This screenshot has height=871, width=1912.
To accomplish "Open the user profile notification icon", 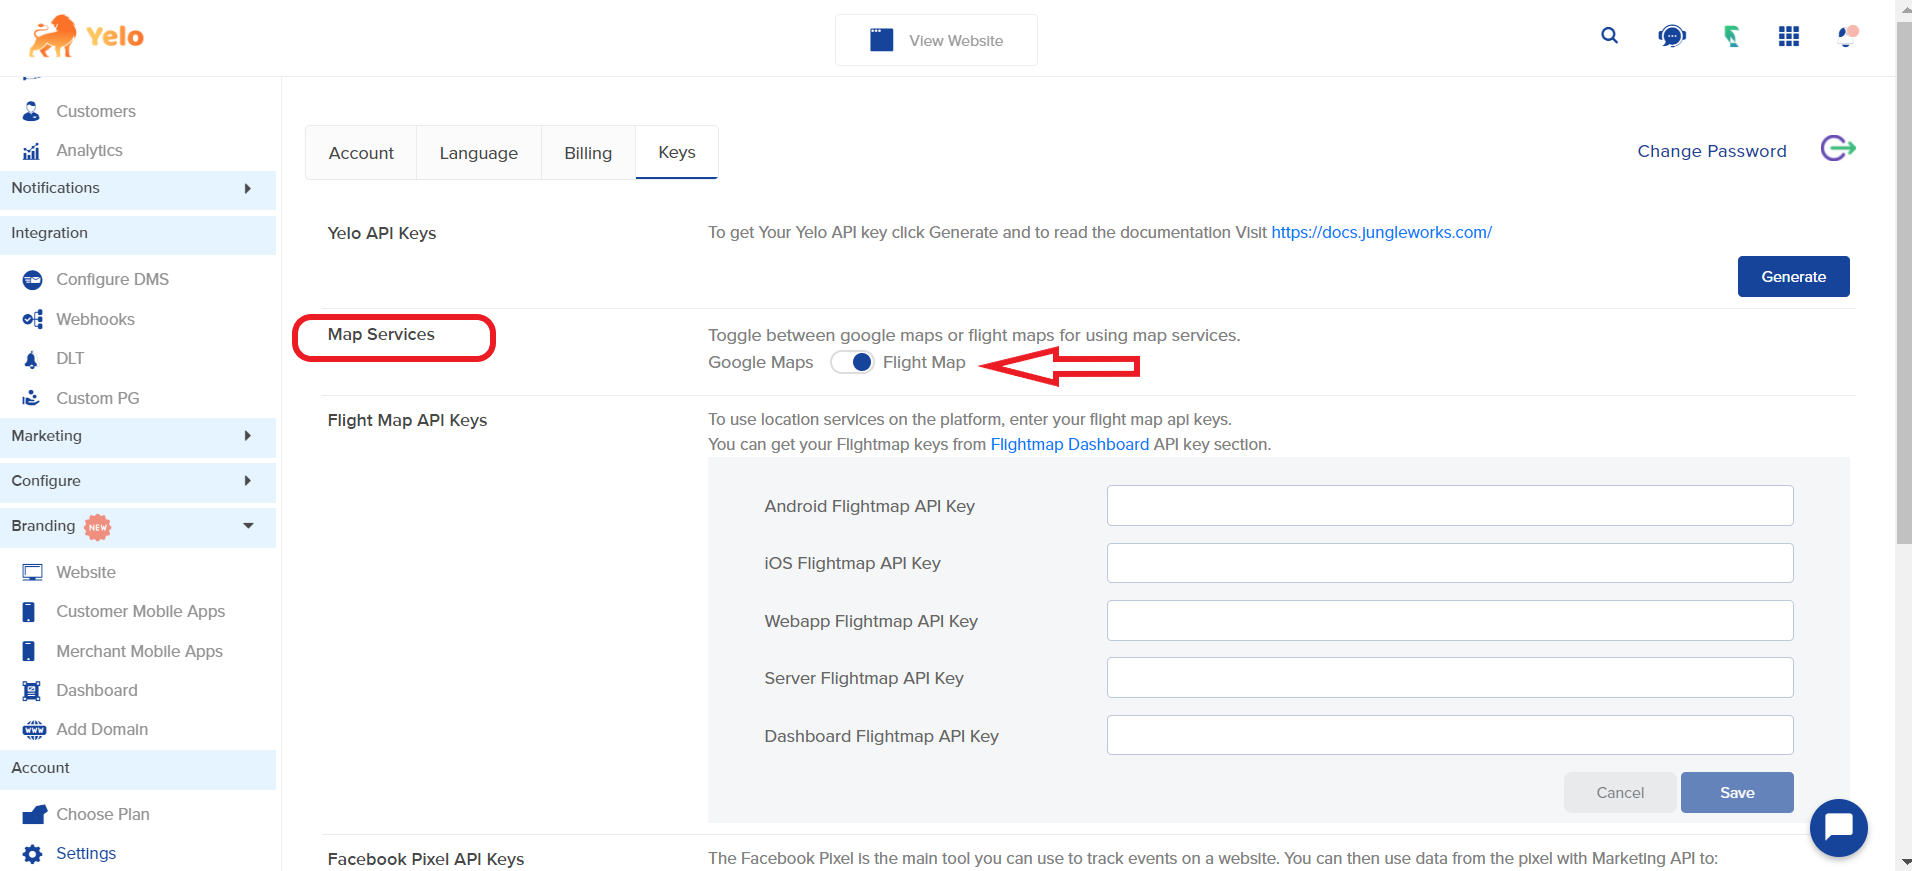I will point(1848,36).
